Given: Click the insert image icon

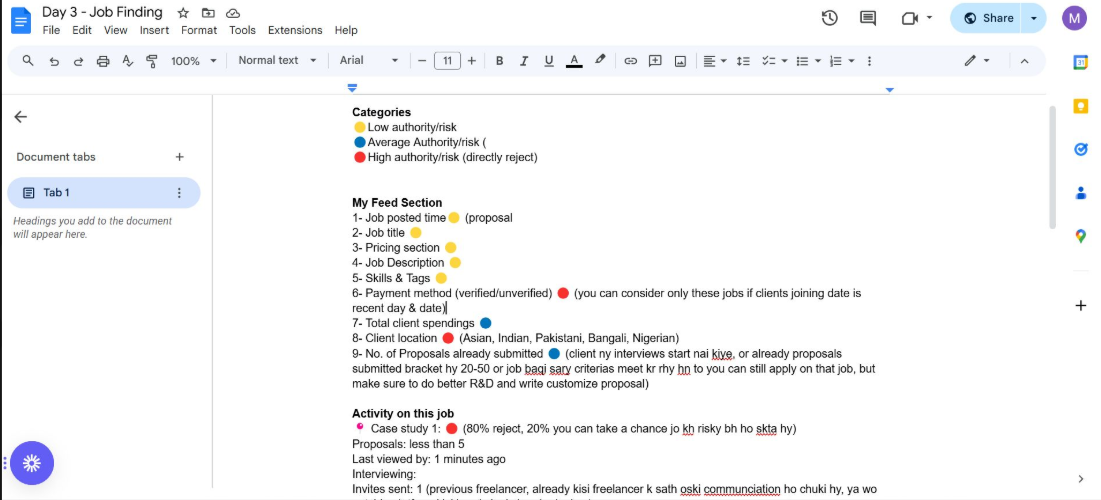Looking at the screenshot, I should 680,61.
